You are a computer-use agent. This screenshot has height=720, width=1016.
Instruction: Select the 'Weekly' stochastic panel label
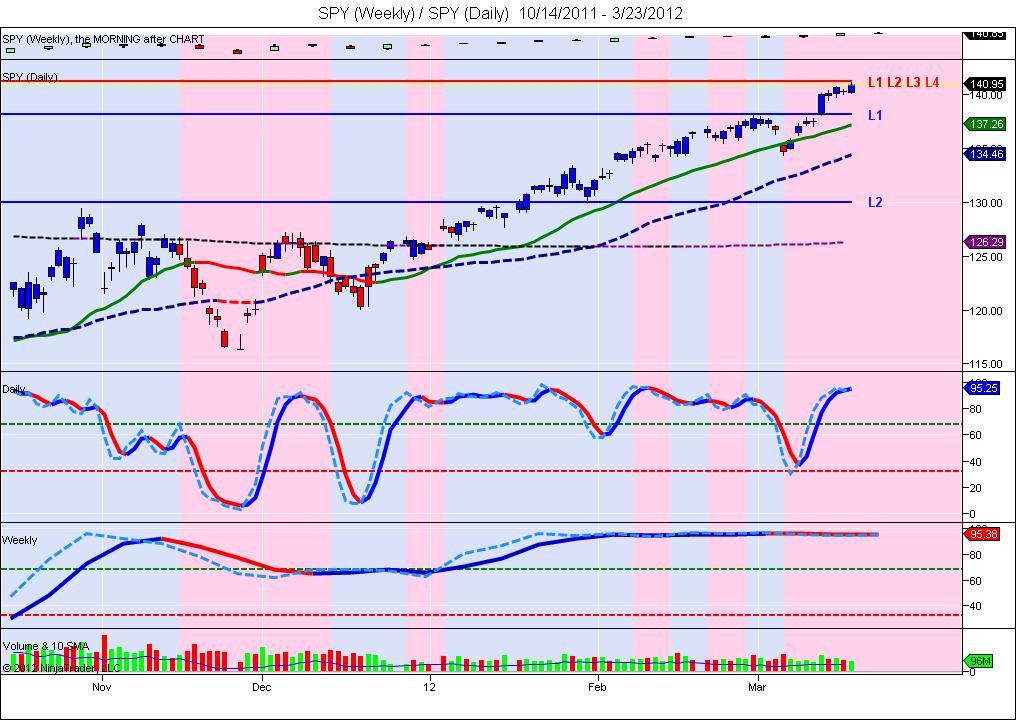[19, 540]
